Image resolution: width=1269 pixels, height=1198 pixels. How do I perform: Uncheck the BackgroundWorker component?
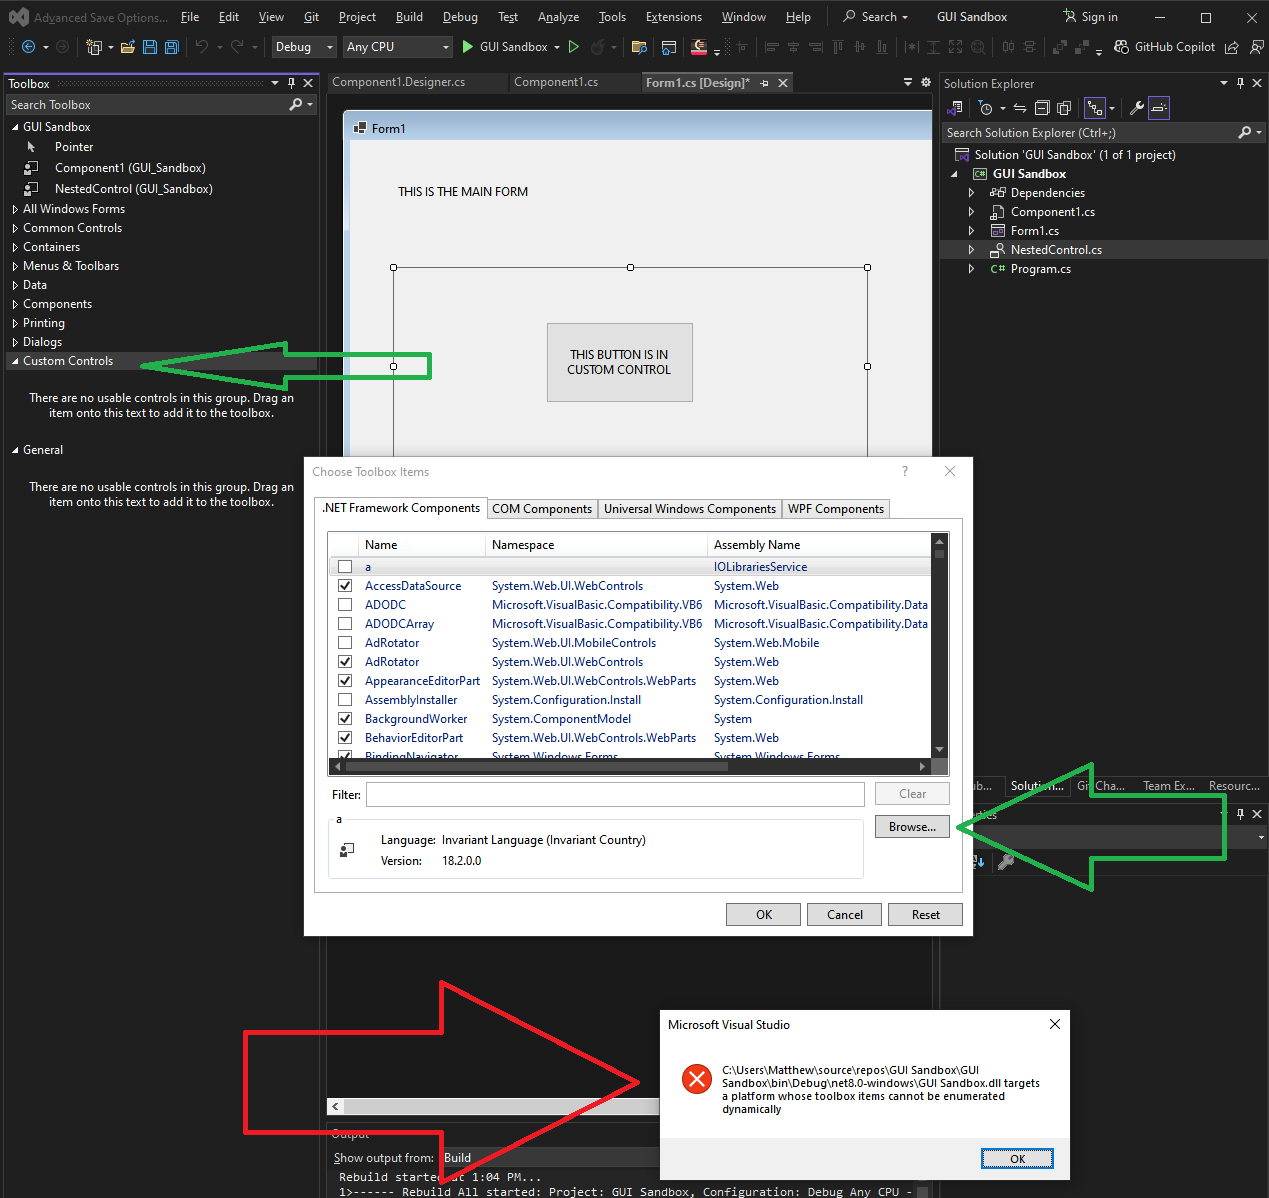tap(345, 718)
